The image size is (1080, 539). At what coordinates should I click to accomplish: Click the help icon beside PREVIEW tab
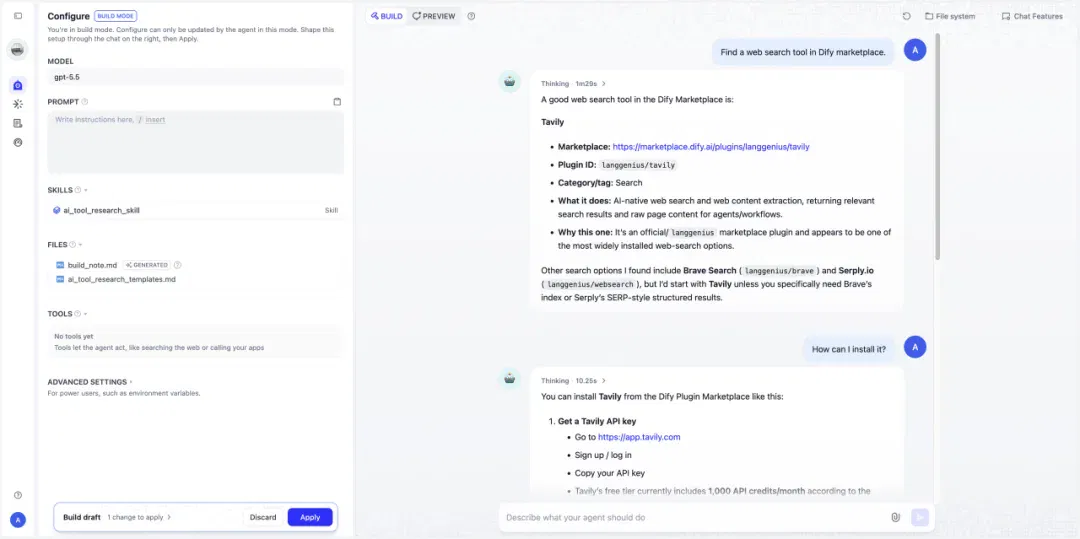(x=471, y=16)
